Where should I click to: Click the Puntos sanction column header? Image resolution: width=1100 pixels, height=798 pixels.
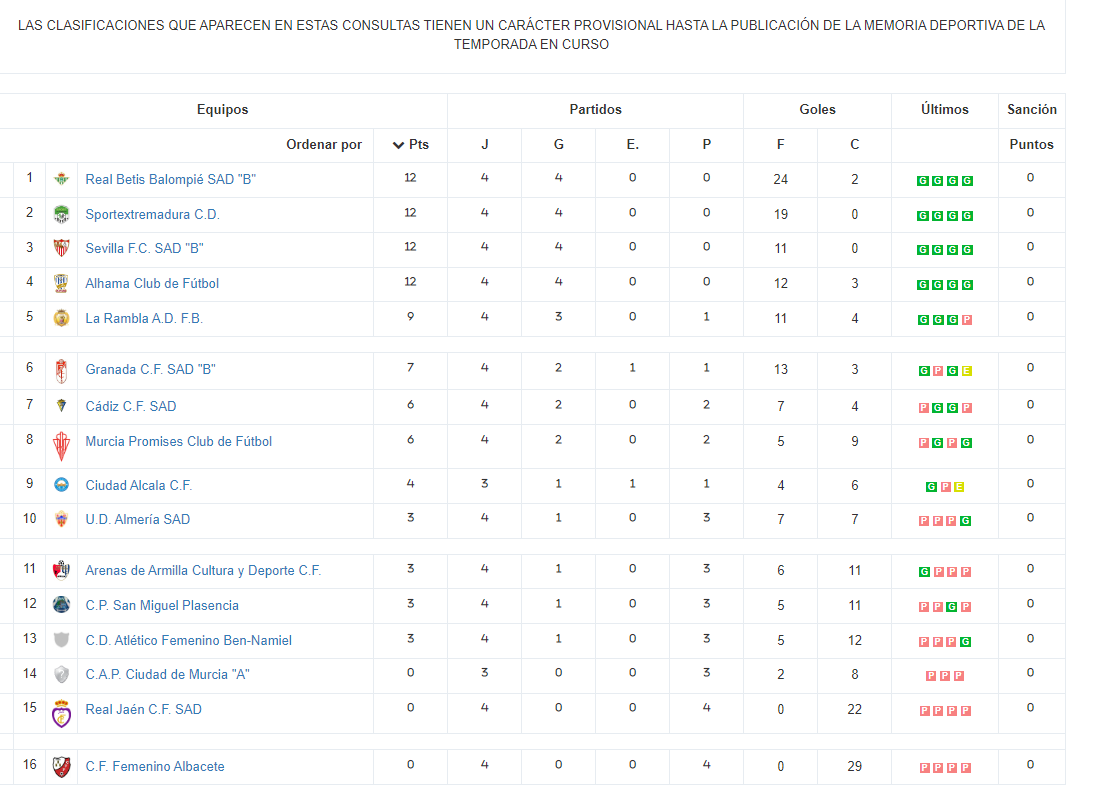click(1031, 144)
